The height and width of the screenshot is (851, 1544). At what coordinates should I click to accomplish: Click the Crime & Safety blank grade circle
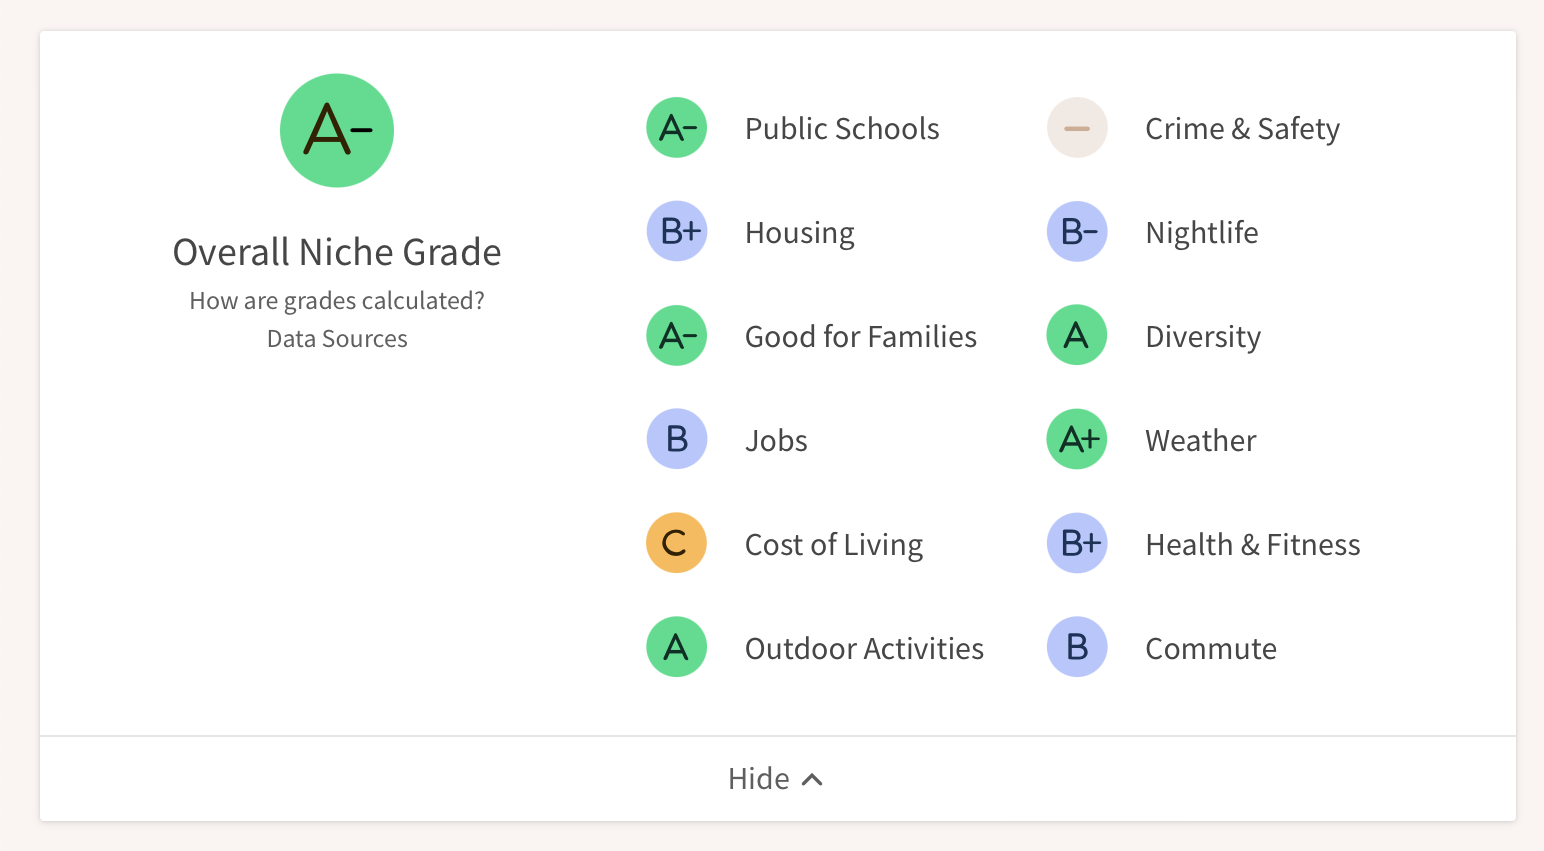pos(1077,128)
